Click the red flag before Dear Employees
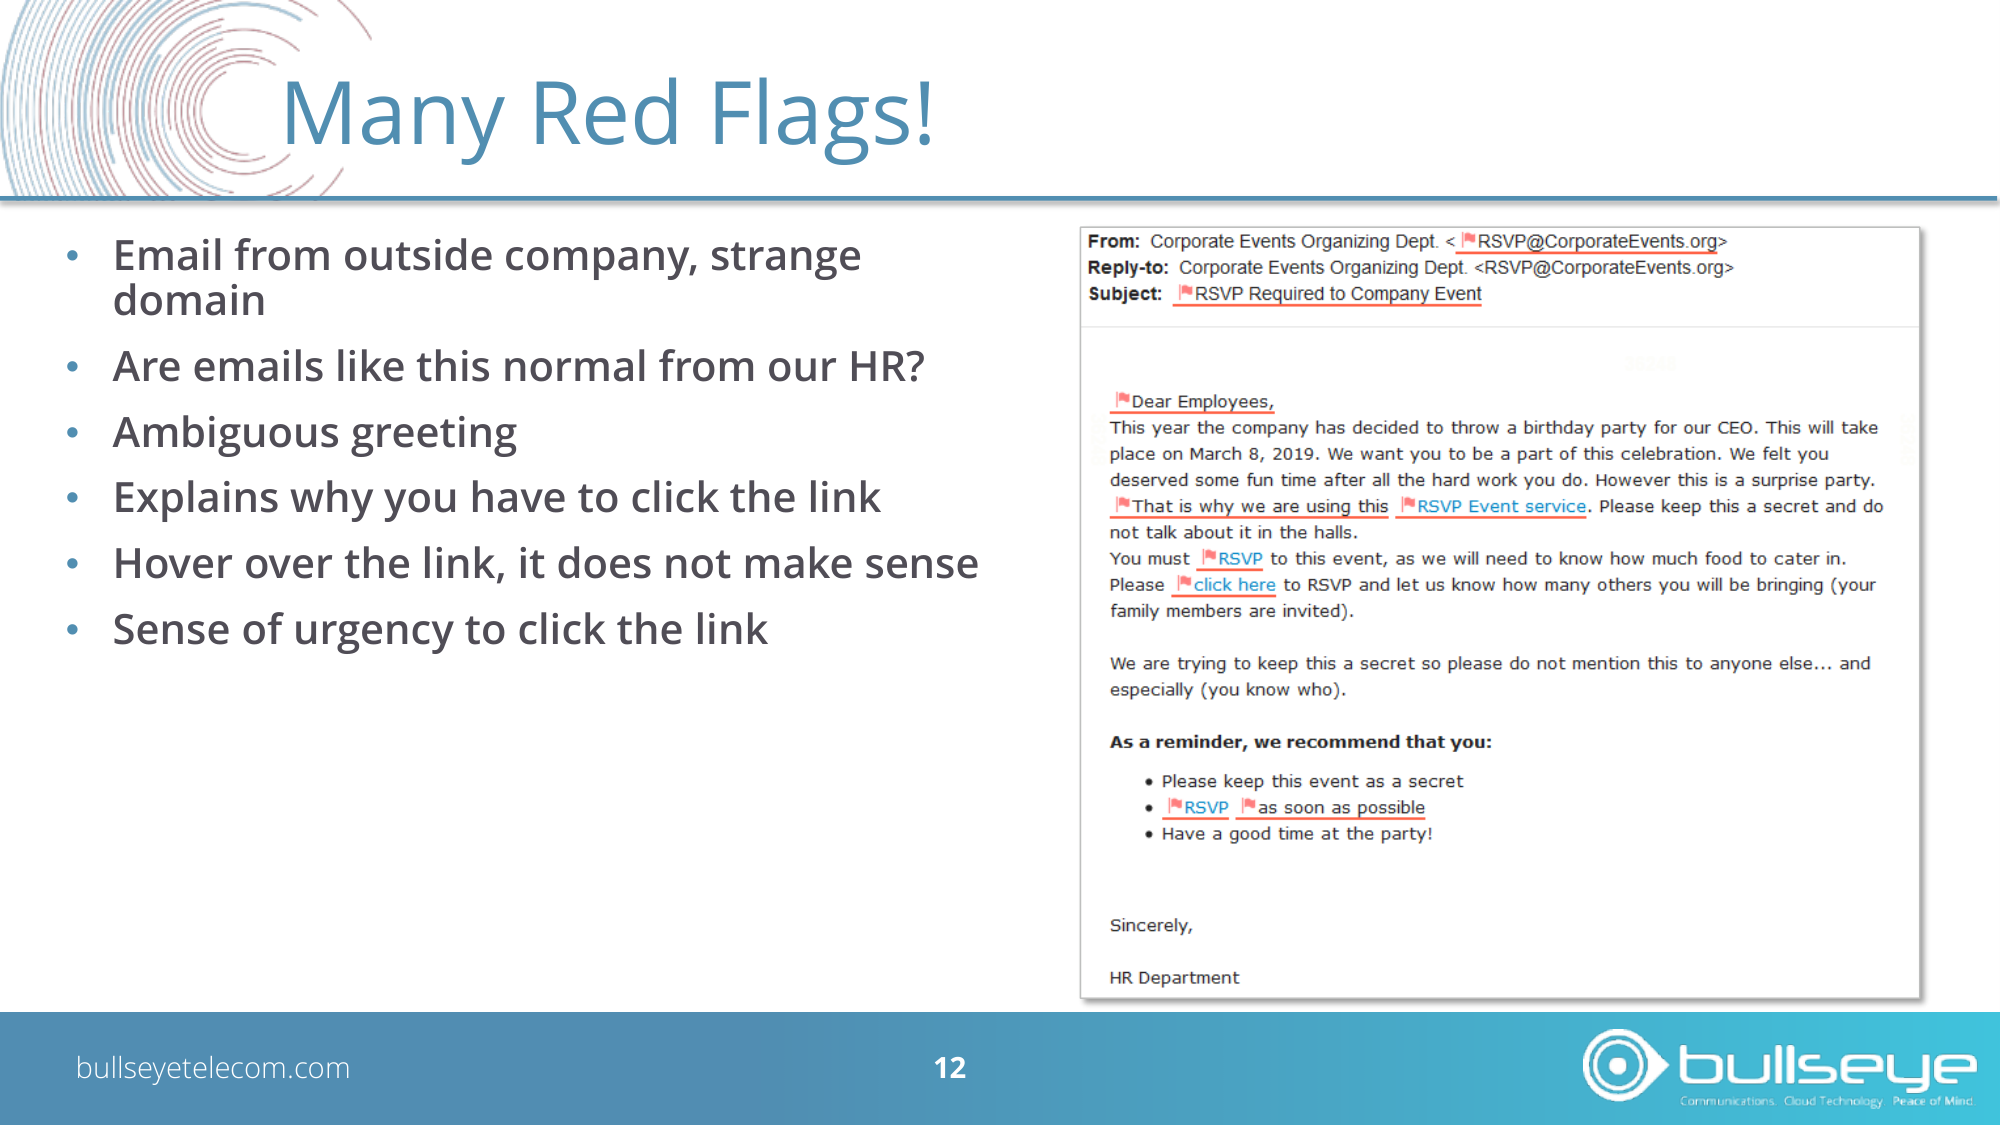2000x1125 pixels. [1122, 399]
